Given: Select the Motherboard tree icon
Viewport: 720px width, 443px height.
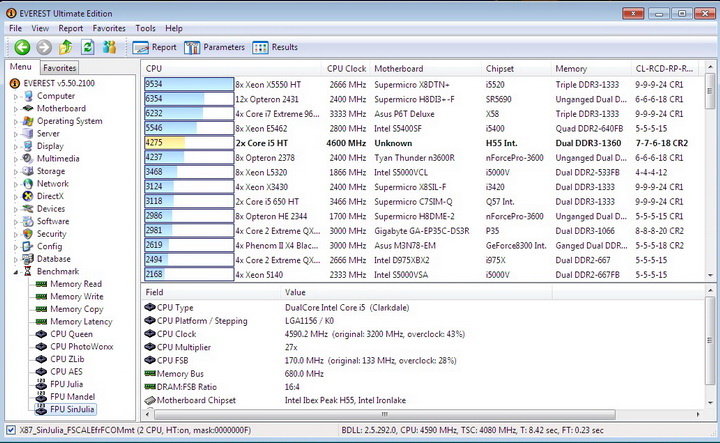Looking at the screenshot, I should [28, 108].
